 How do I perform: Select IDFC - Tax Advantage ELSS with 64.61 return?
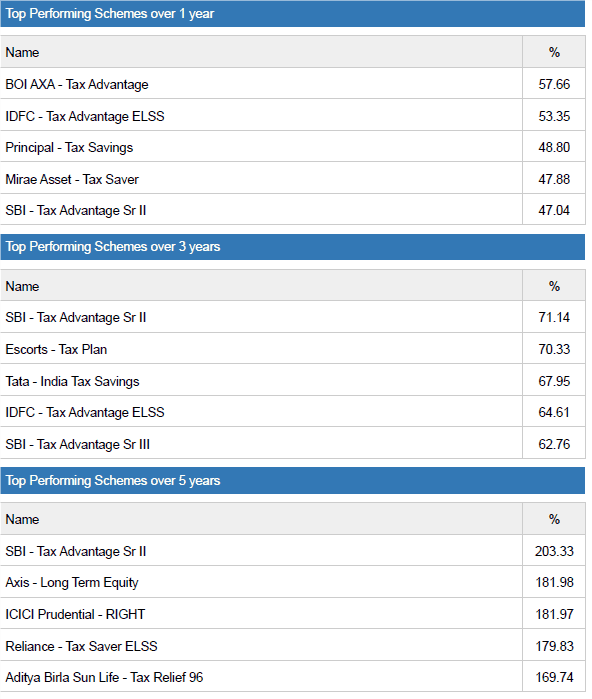(x=85, y=412)
